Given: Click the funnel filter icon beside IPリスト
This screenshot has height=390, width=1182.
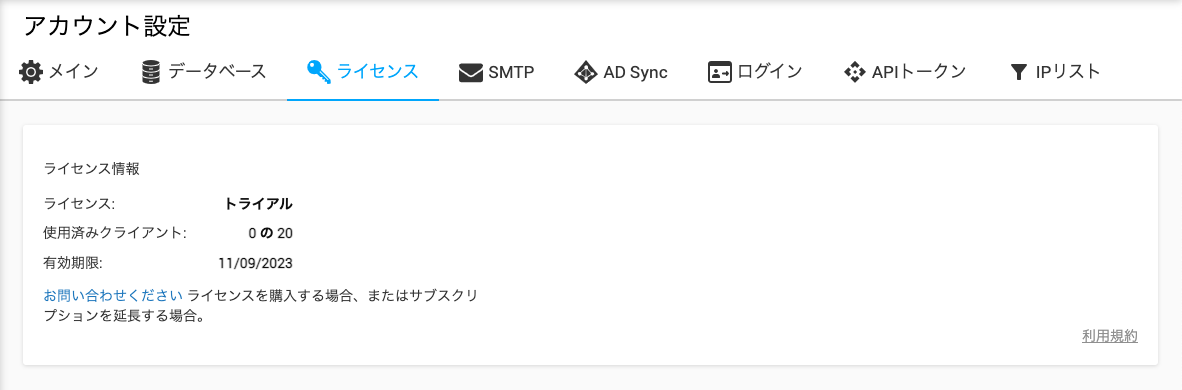Looking at the screenshot, I should coord(1018,72).
